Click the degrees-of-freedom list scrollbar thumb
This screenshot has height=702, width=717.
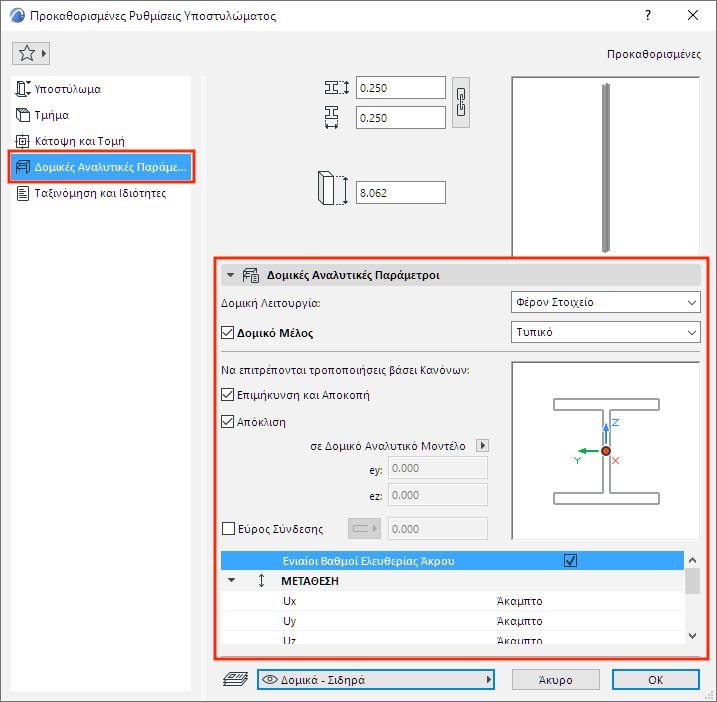[x=692, y=581]
